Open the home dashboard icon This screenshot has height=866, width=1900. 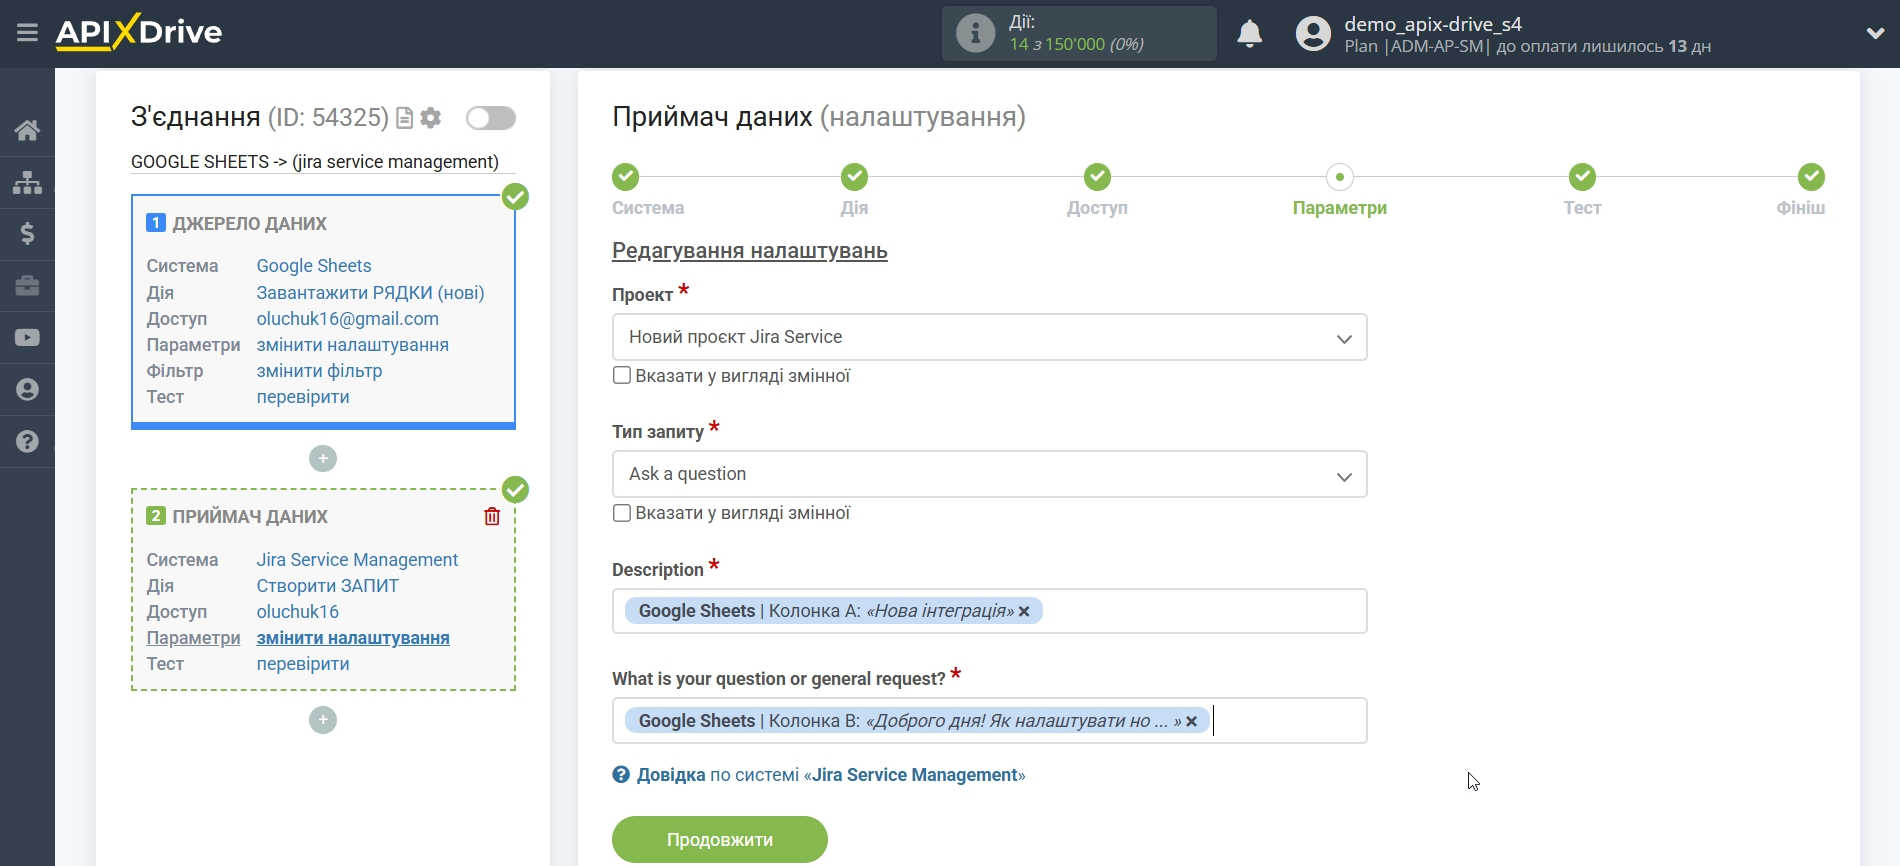27,130
